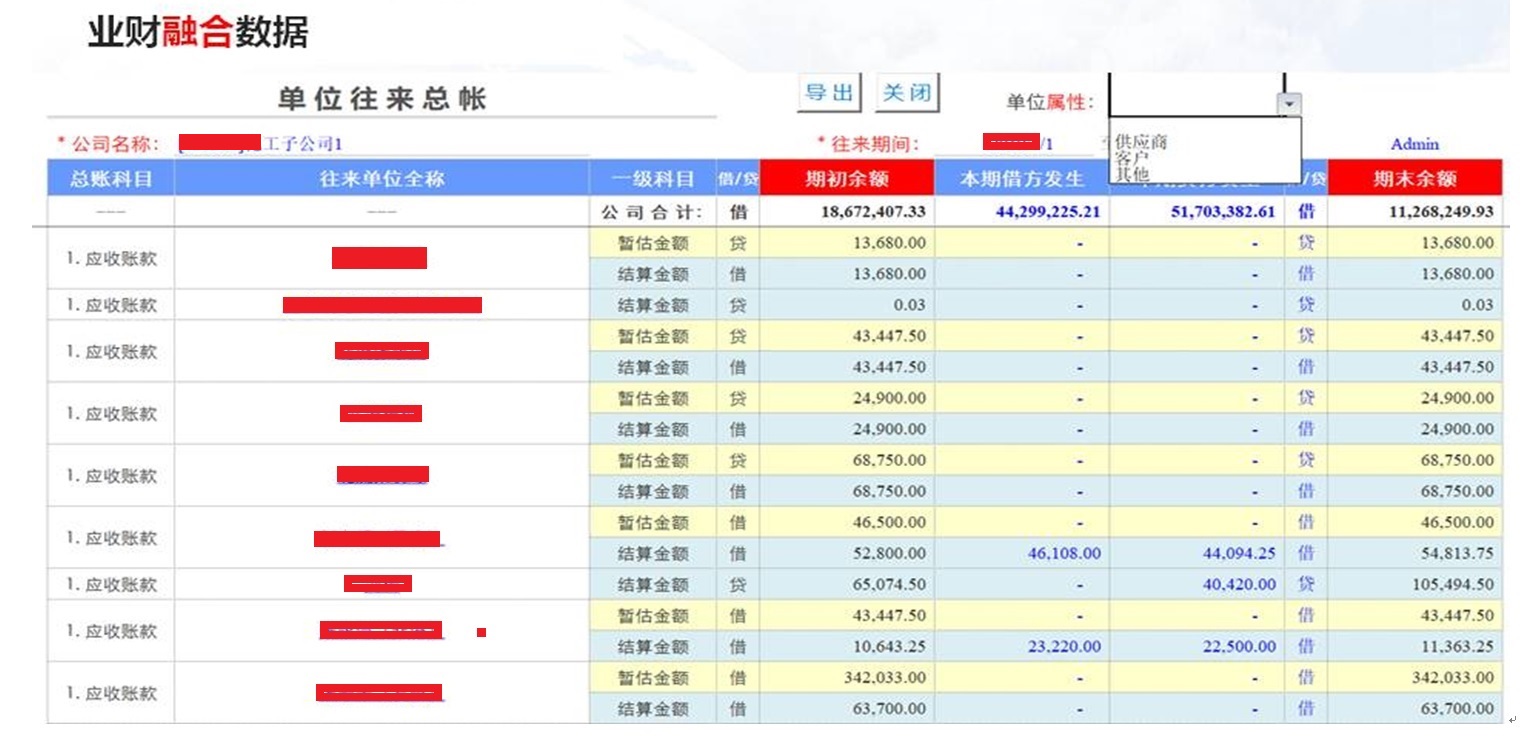Open company total debit amount 44,299,225.21
The image size is (1524, 744).
pyautogui.click(x=1047, y=212)
